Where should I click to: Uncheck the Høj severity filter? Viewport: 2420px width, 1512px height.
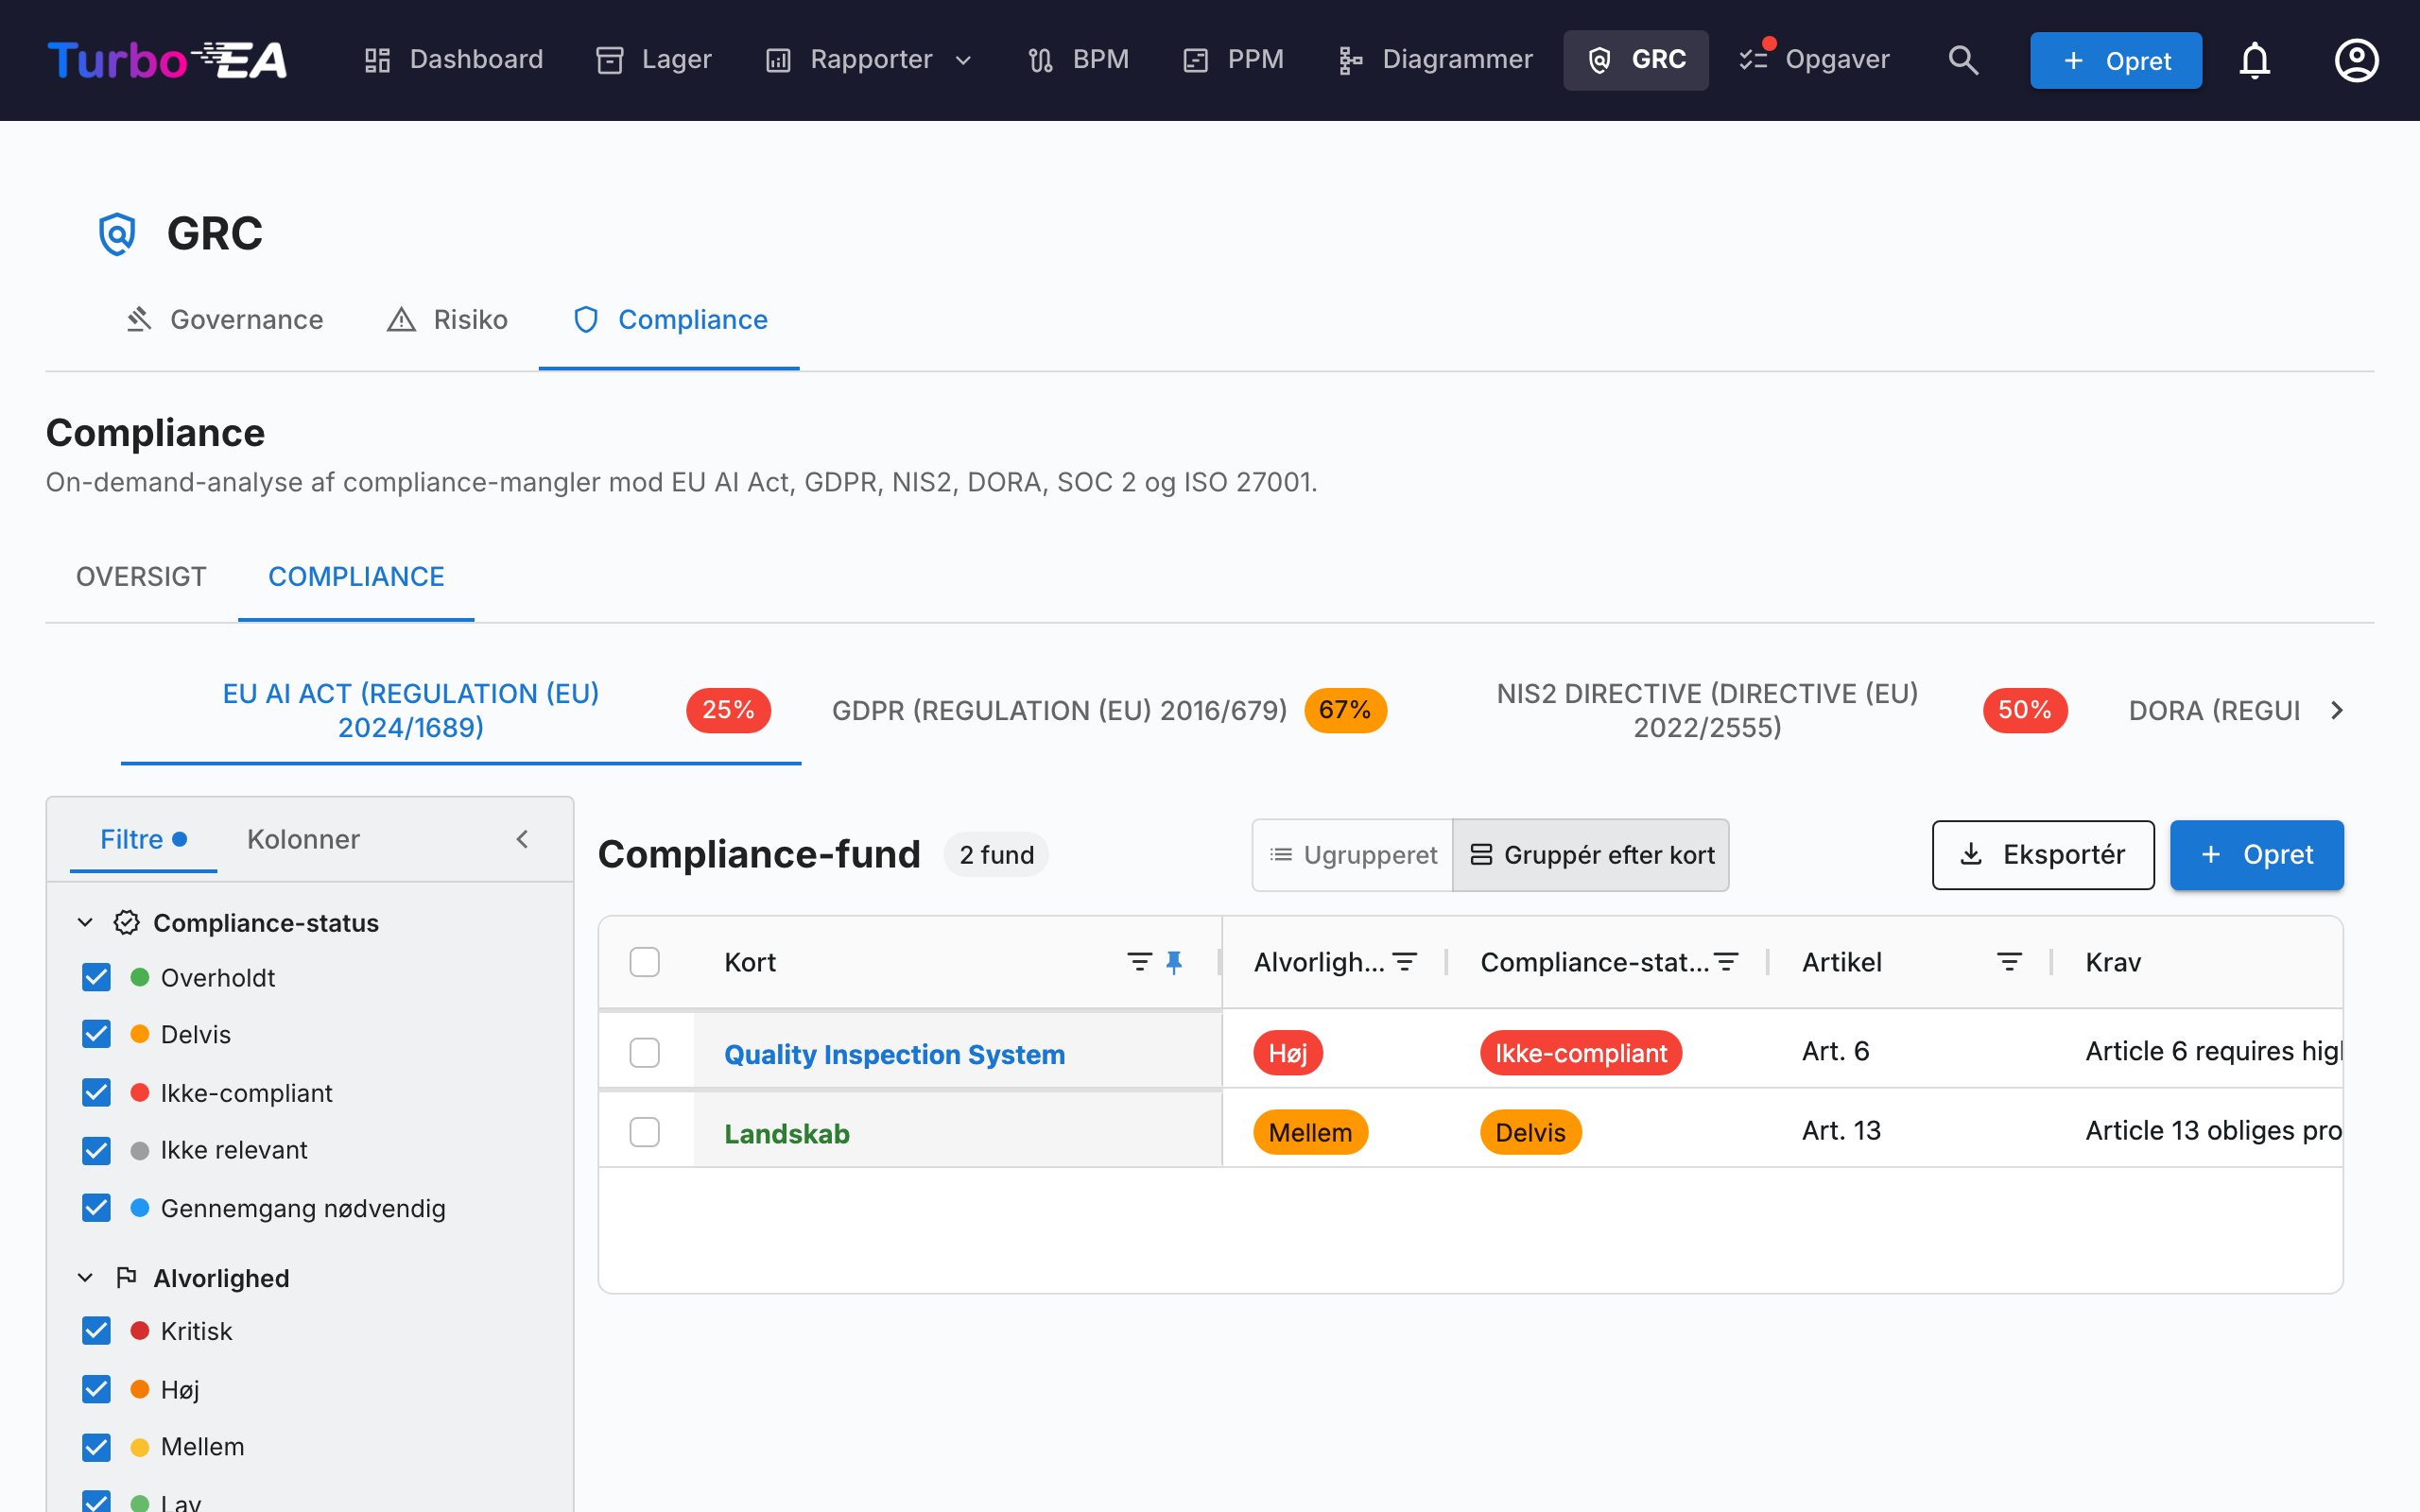[x=96, y=1389]
